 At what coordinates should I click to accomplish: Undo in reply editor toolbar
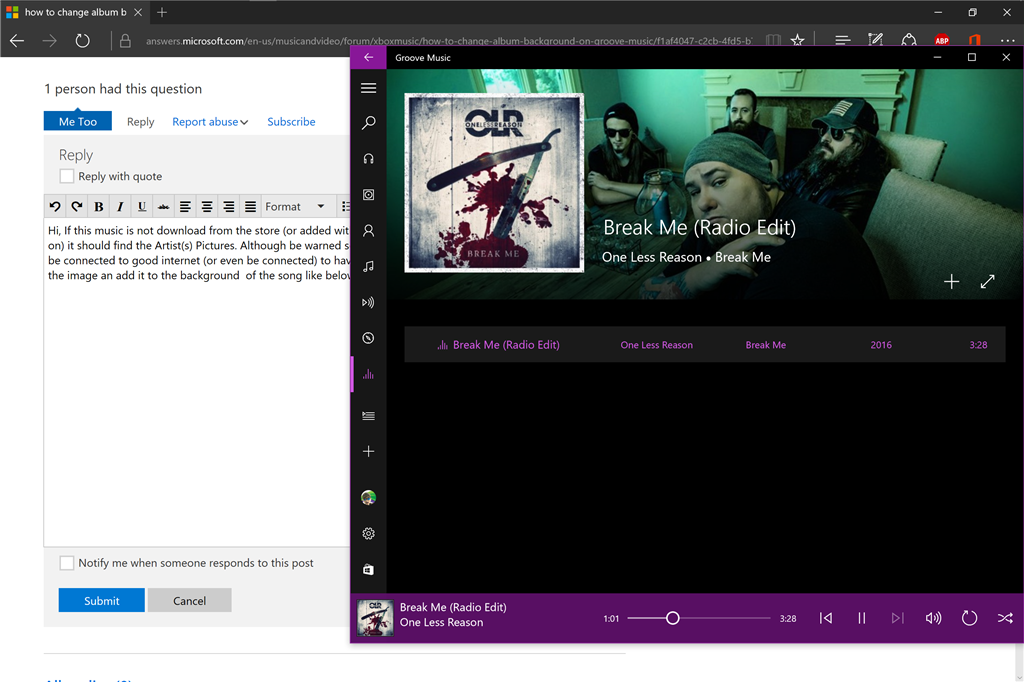(55, 206)
